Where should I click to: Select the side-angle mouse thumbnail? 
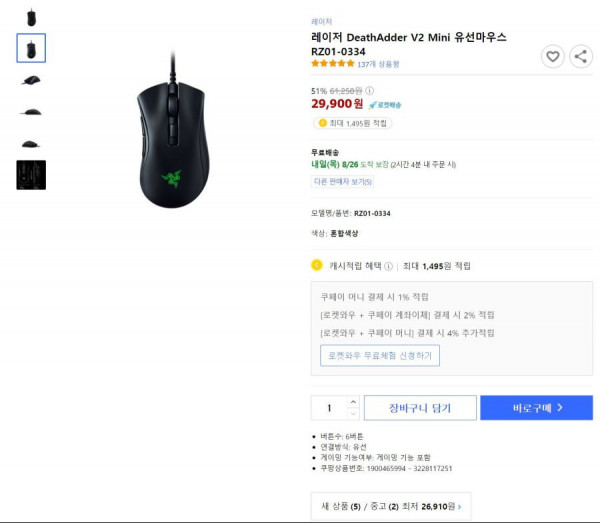31,80
